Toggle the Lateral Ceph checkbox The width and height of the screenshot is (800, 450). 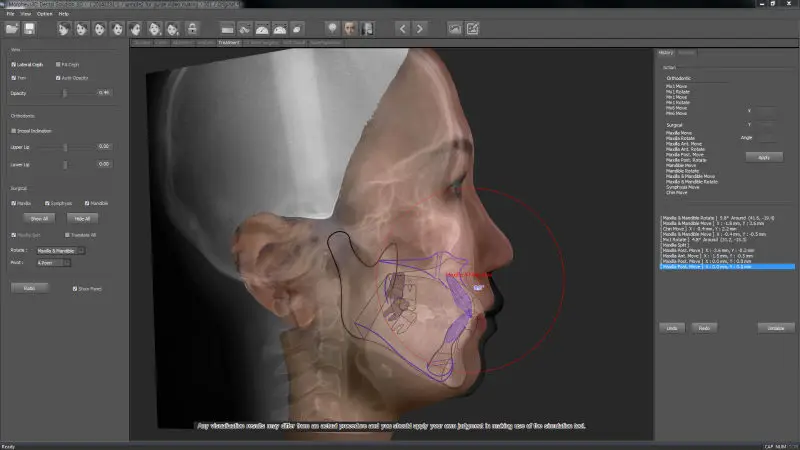(x=13, y=64)
